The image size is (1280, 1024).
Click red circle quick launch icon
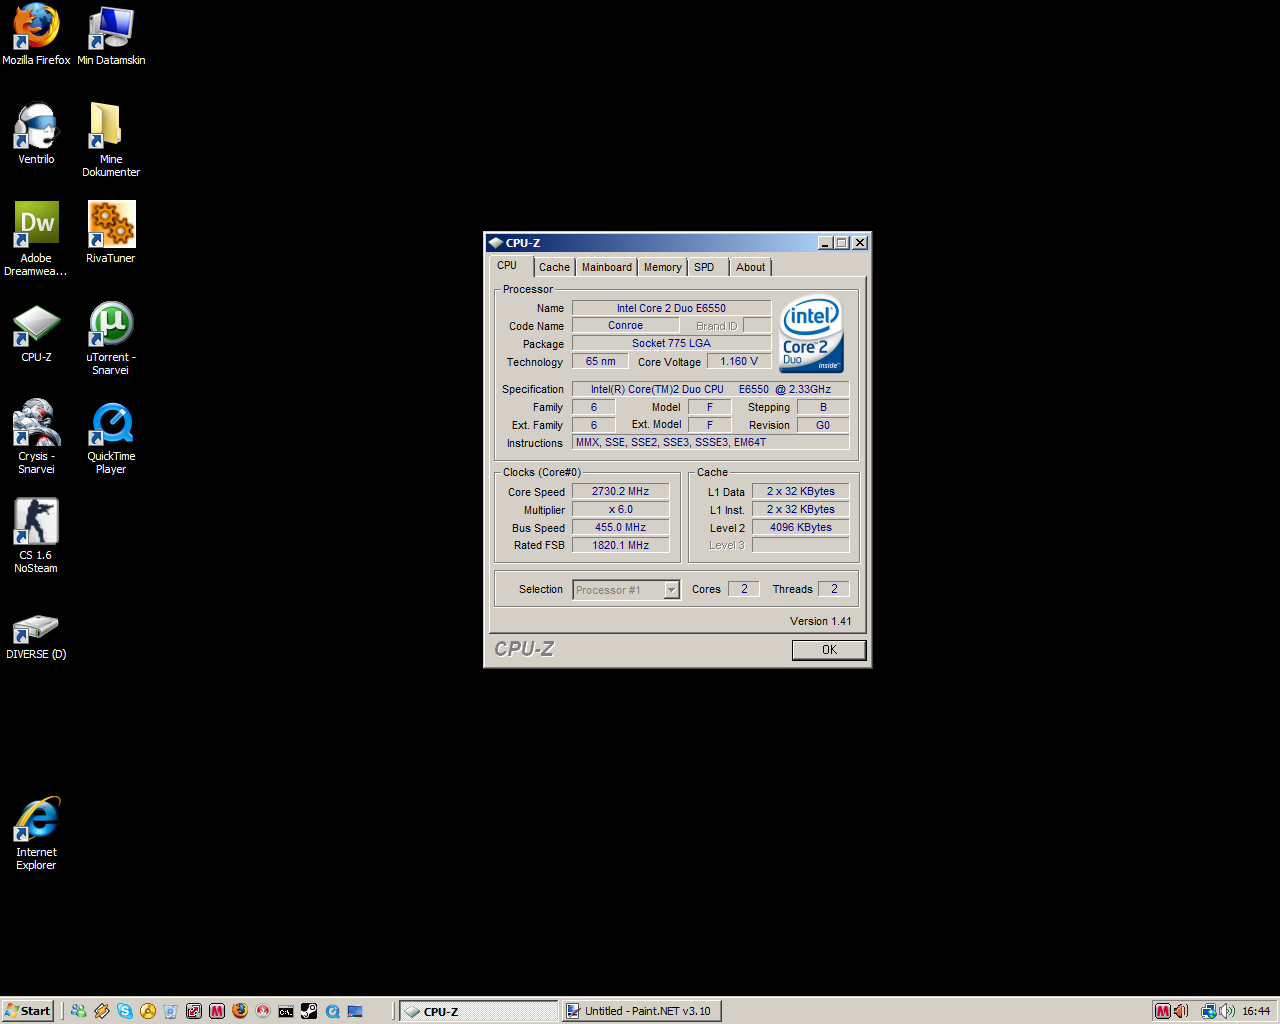click(x=263, y=1011)
